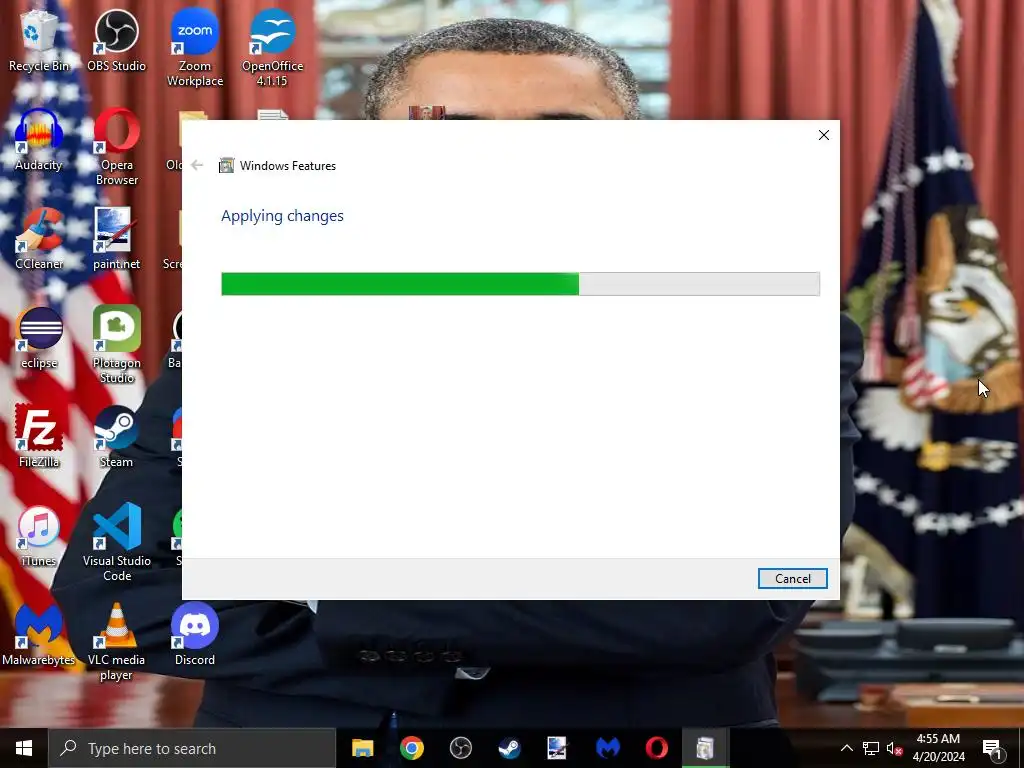Viewport: 1024px width, 768px height.
Task: Select the CCleaner desktop shortcut
Action: point(39,239)
